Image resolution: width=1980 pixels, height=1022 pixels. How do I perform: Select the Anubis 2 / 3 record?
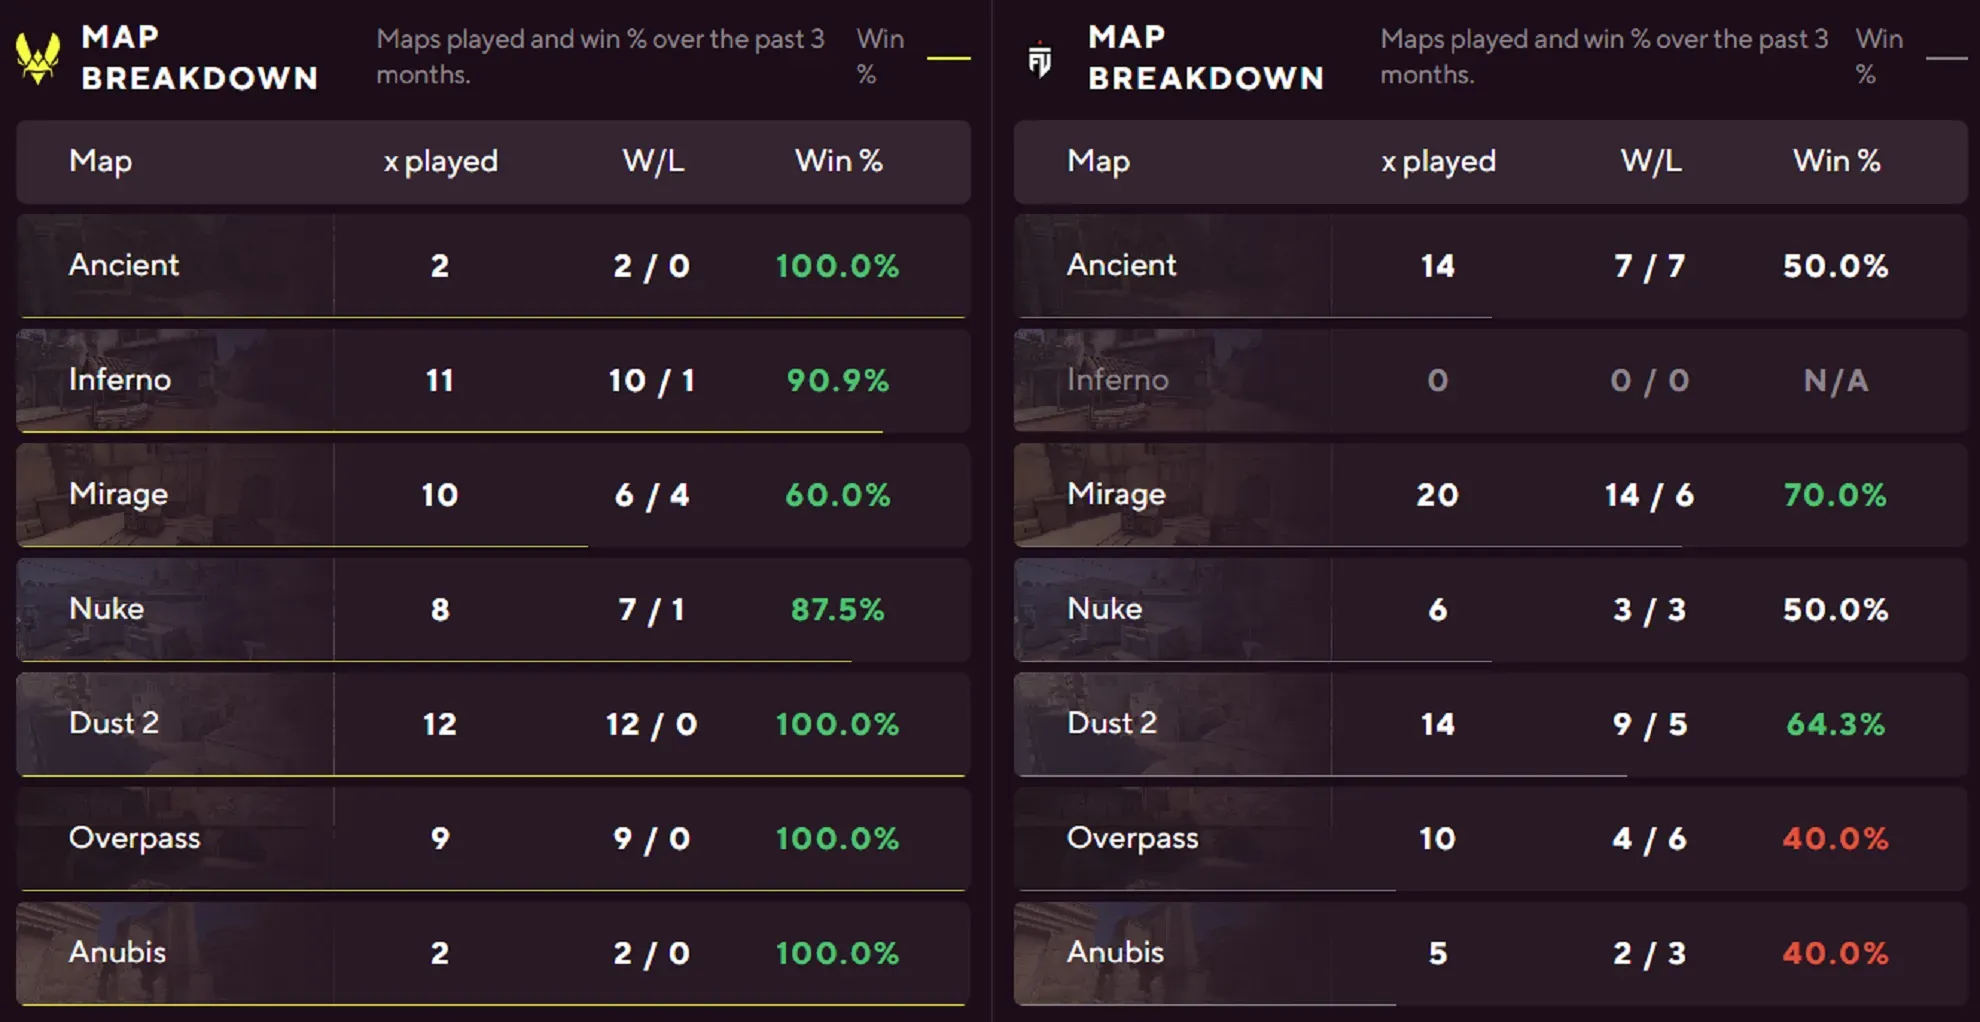[x=1649, y=953]
